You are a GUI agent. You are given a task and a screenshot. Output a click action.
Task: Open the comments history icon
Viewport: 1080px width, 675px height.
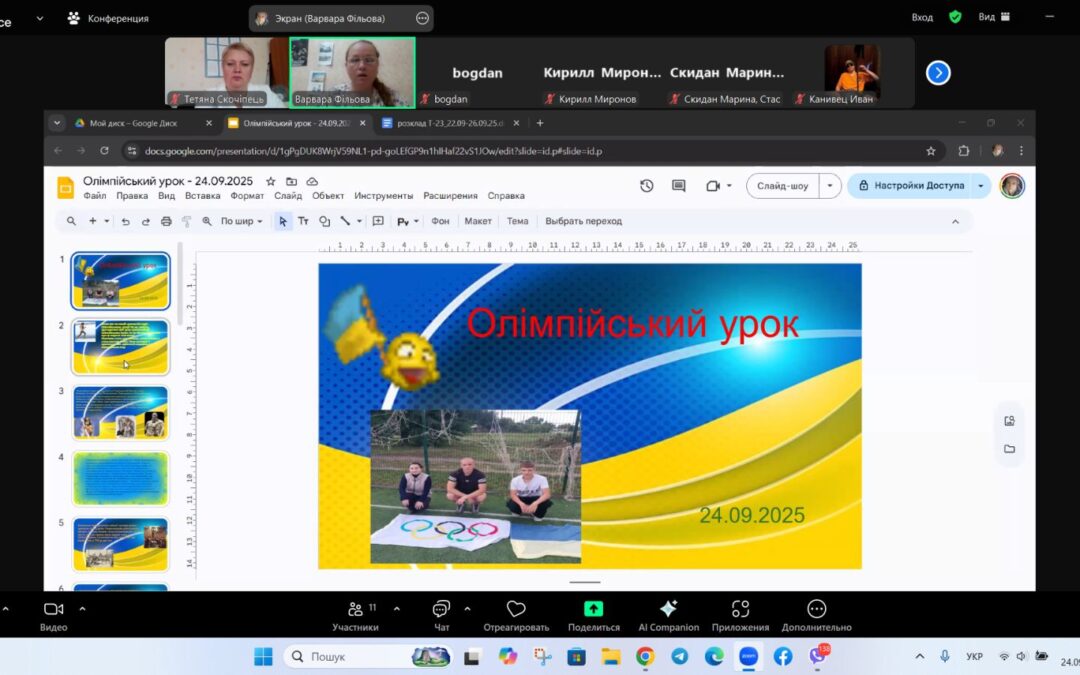click(x=679, y=186)
